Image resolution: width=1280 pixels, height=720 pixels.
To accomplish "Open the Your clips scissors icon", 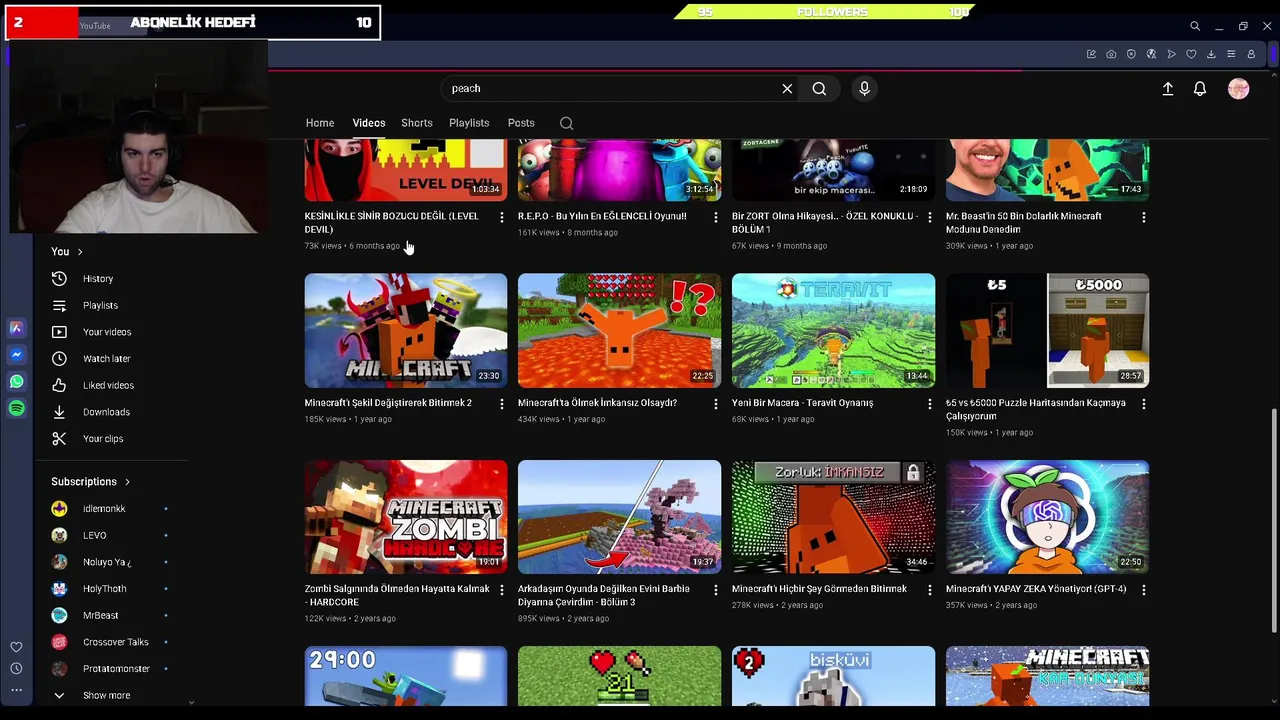I will tap(59, 439).
